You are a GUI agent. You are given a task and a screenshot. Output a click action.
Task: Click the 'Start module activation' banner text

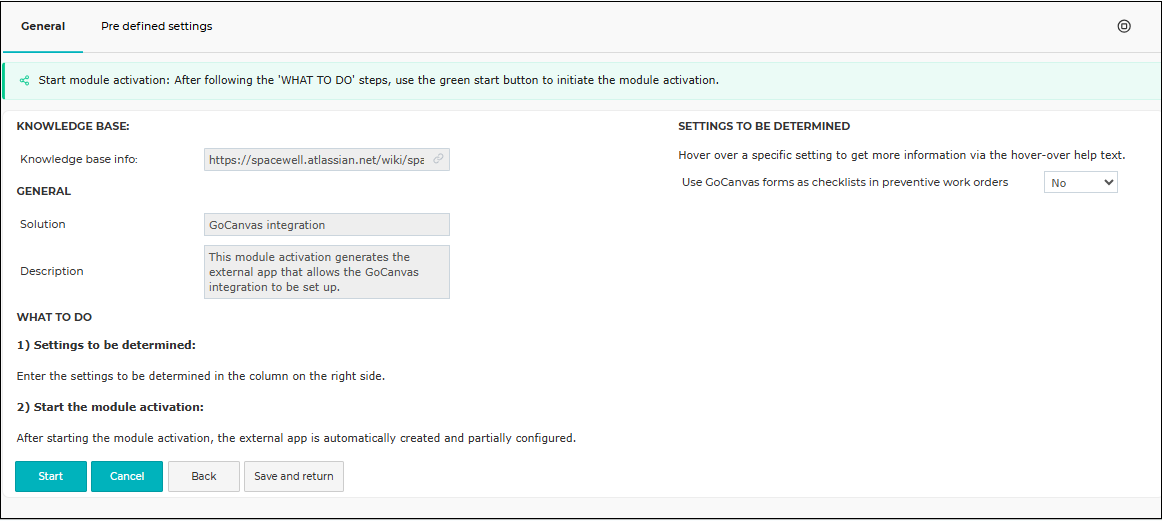click(x=379, y=80)
